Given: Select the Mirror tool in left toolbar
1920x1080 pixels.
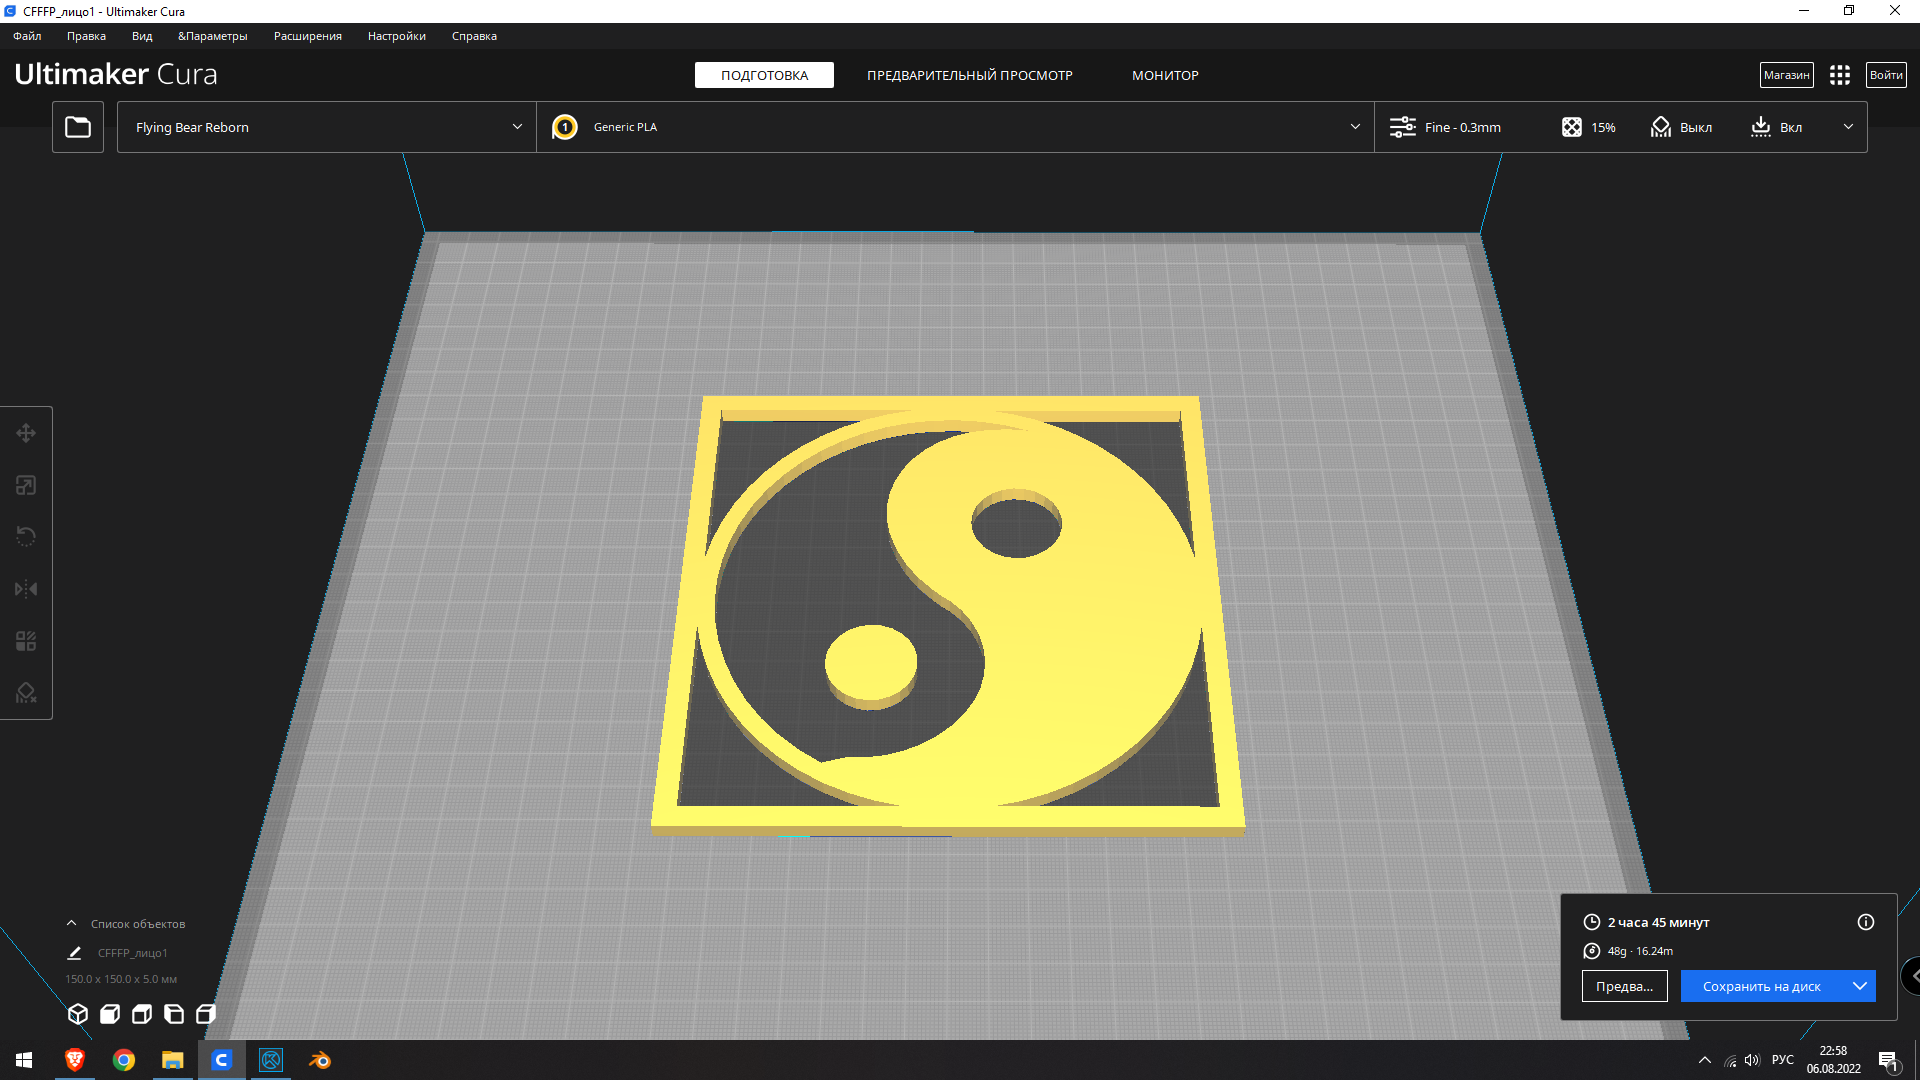Looking at the screenshot, I should 26,589.
